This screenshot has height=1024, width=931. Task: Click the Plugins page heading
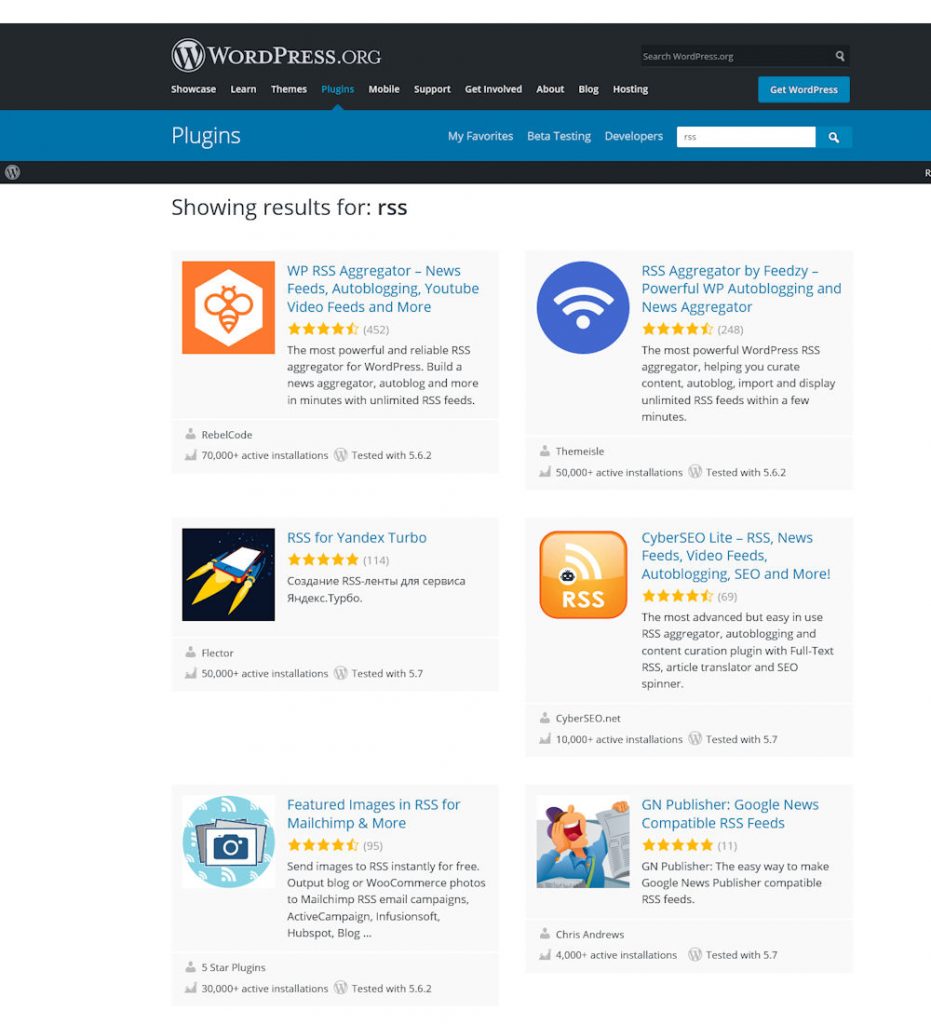[x=206, y=136]
